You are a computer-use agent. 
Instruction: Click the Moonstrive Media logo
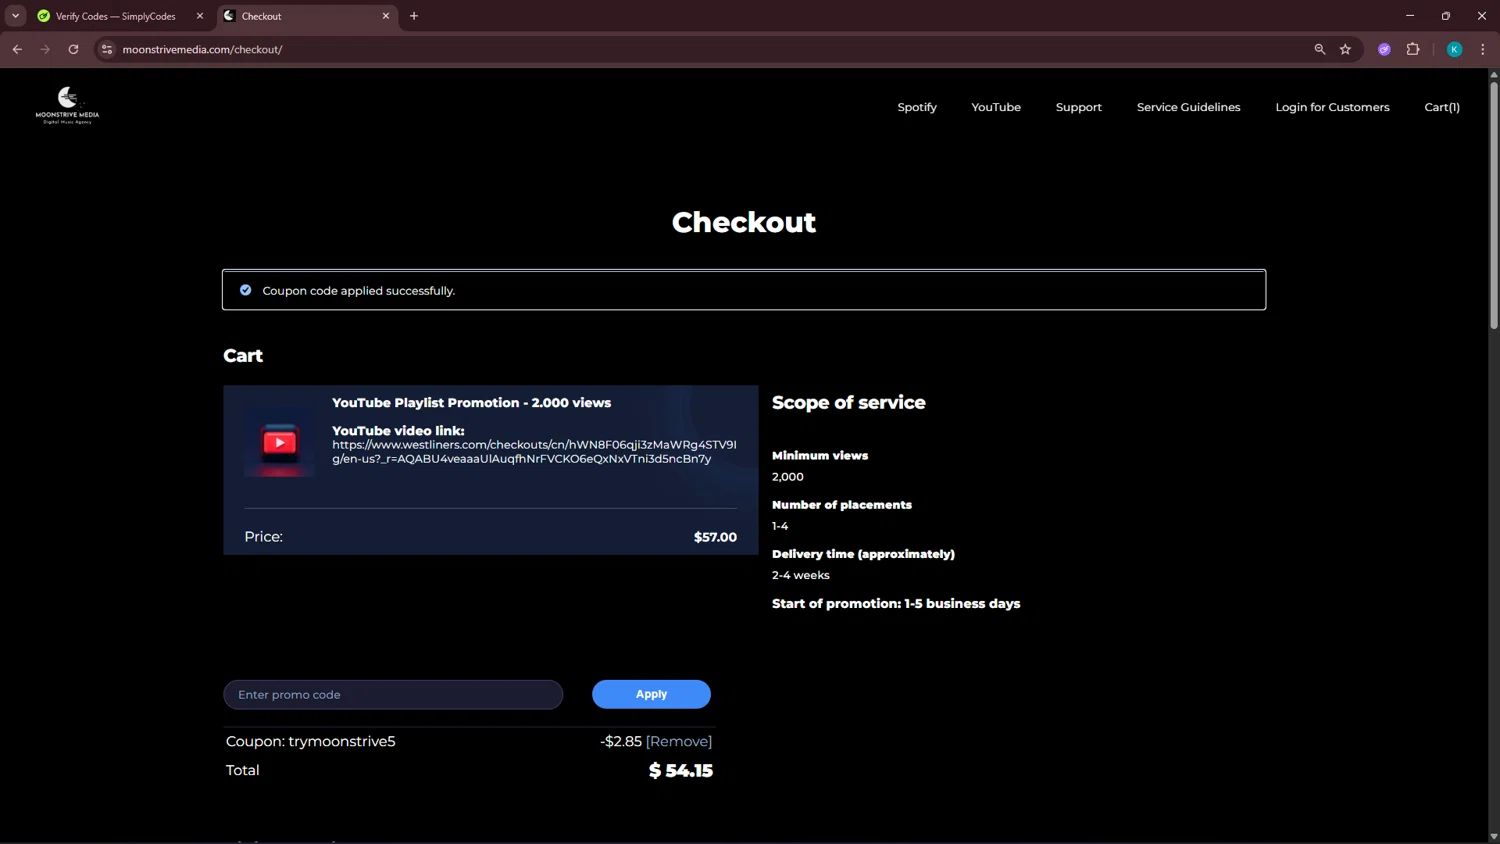[67, 105]
